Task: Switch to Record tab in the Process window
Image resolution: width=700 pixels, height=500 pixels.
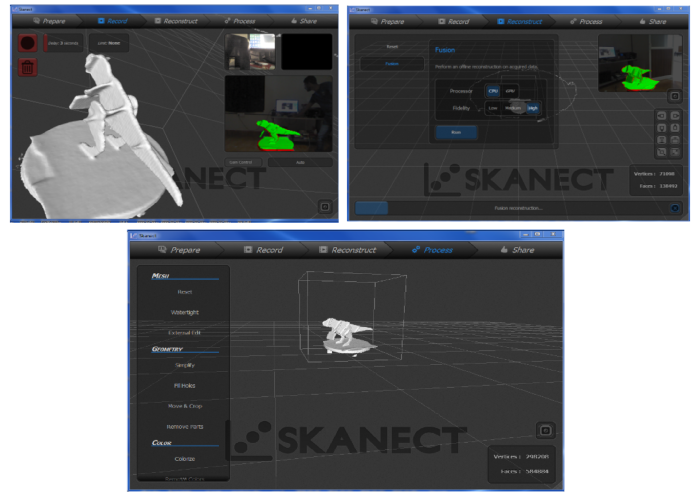Action: pos(263,250)
